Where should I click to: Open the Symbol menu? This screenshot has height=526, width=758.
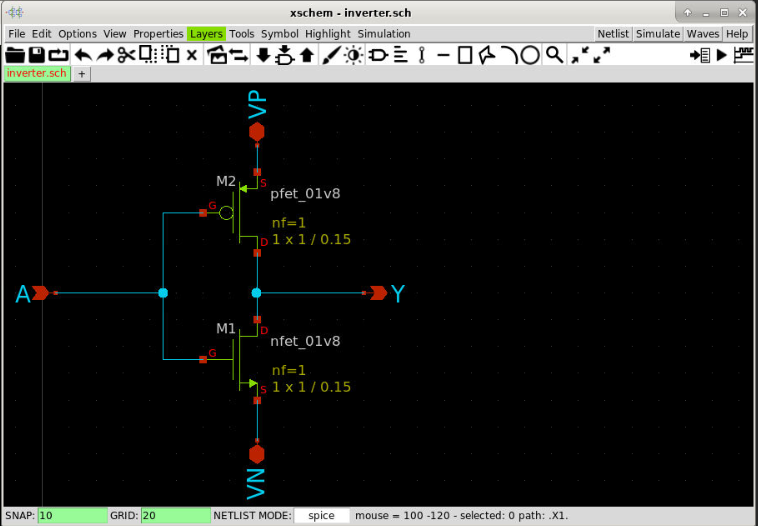279,34
